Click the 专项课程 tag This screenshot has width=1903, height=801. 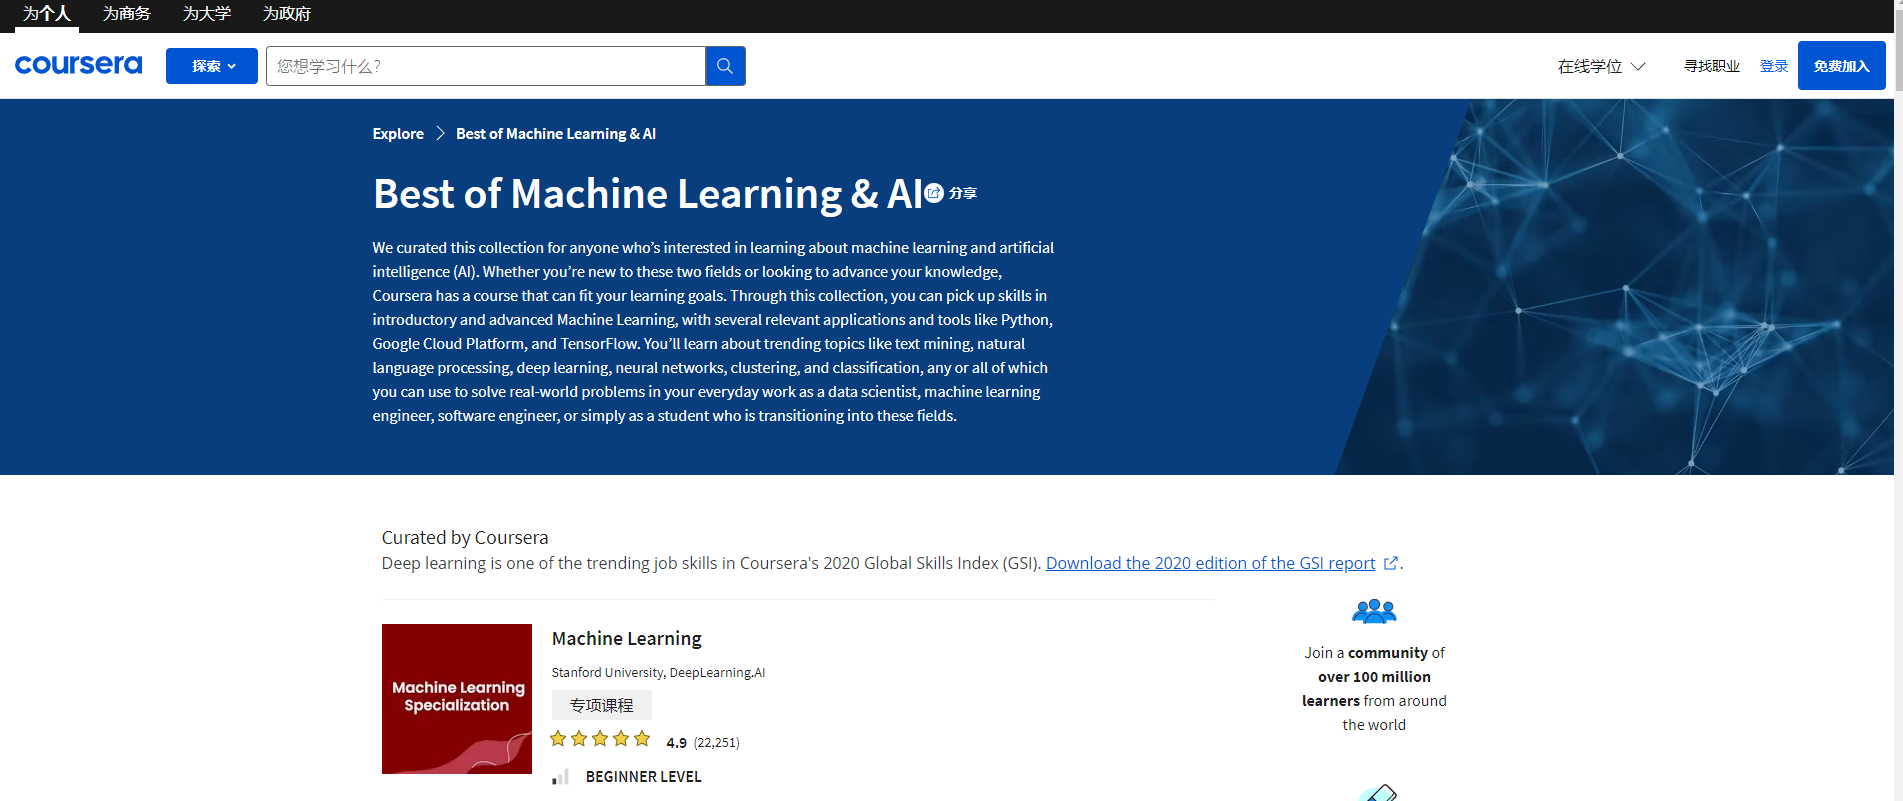coord(602,705)
